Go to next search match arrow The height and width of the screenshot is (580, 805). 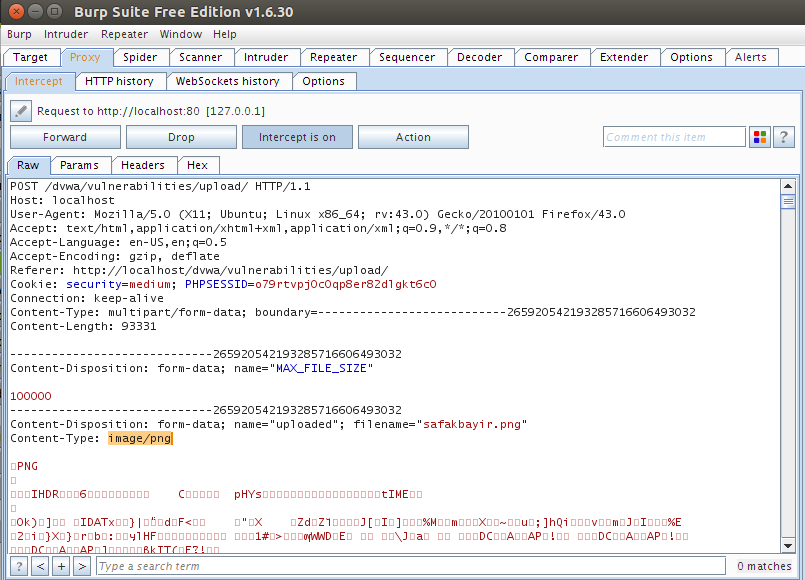tap(82, 566)
